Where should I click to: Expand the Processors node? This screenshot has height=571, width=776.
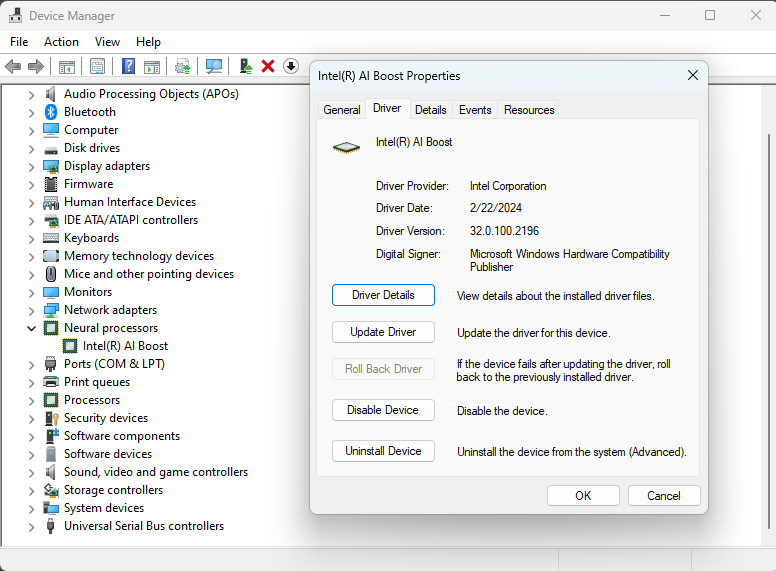click(32, 401)
